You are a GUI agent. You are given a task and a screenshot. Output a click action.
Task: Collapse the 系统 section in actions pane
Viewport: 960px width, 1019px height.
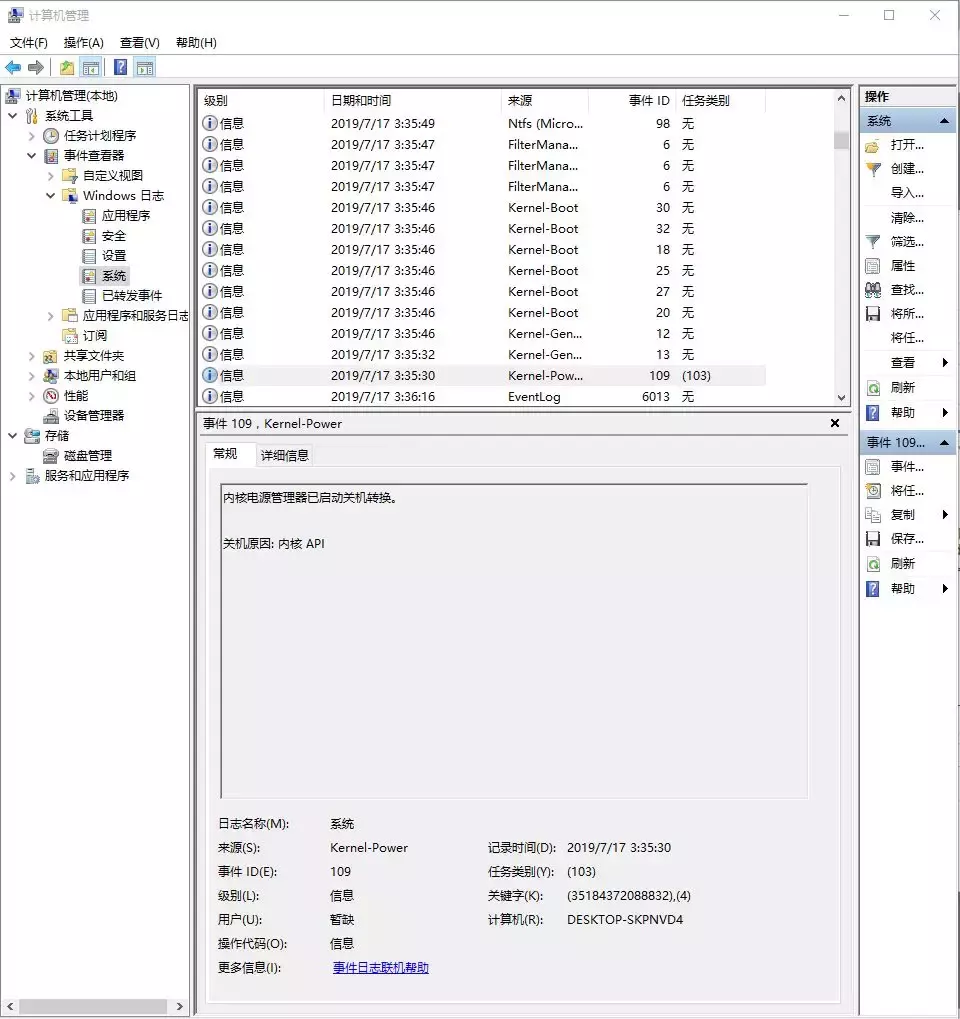point(943,121)
